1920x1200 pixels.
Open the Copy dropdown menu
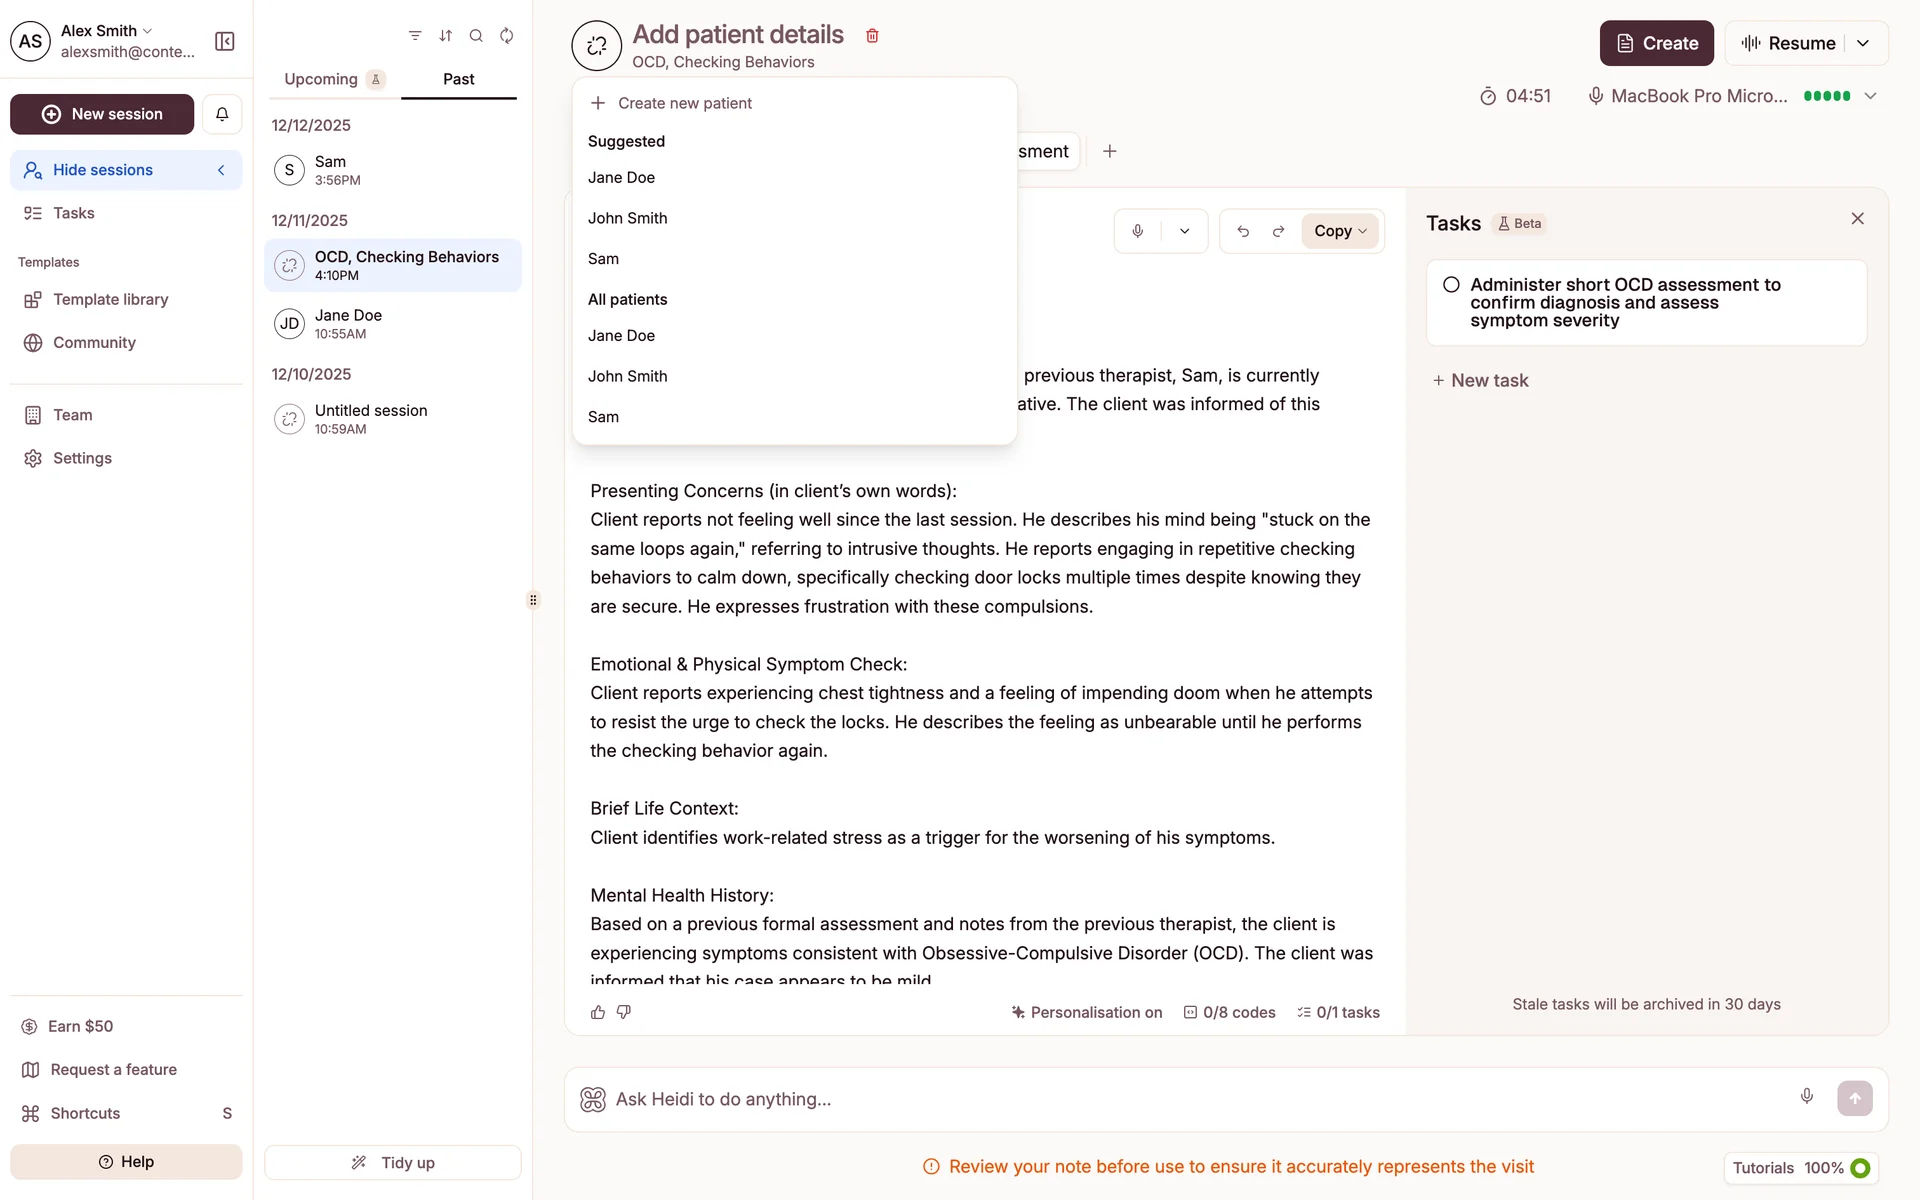[x=1340, y=231]
